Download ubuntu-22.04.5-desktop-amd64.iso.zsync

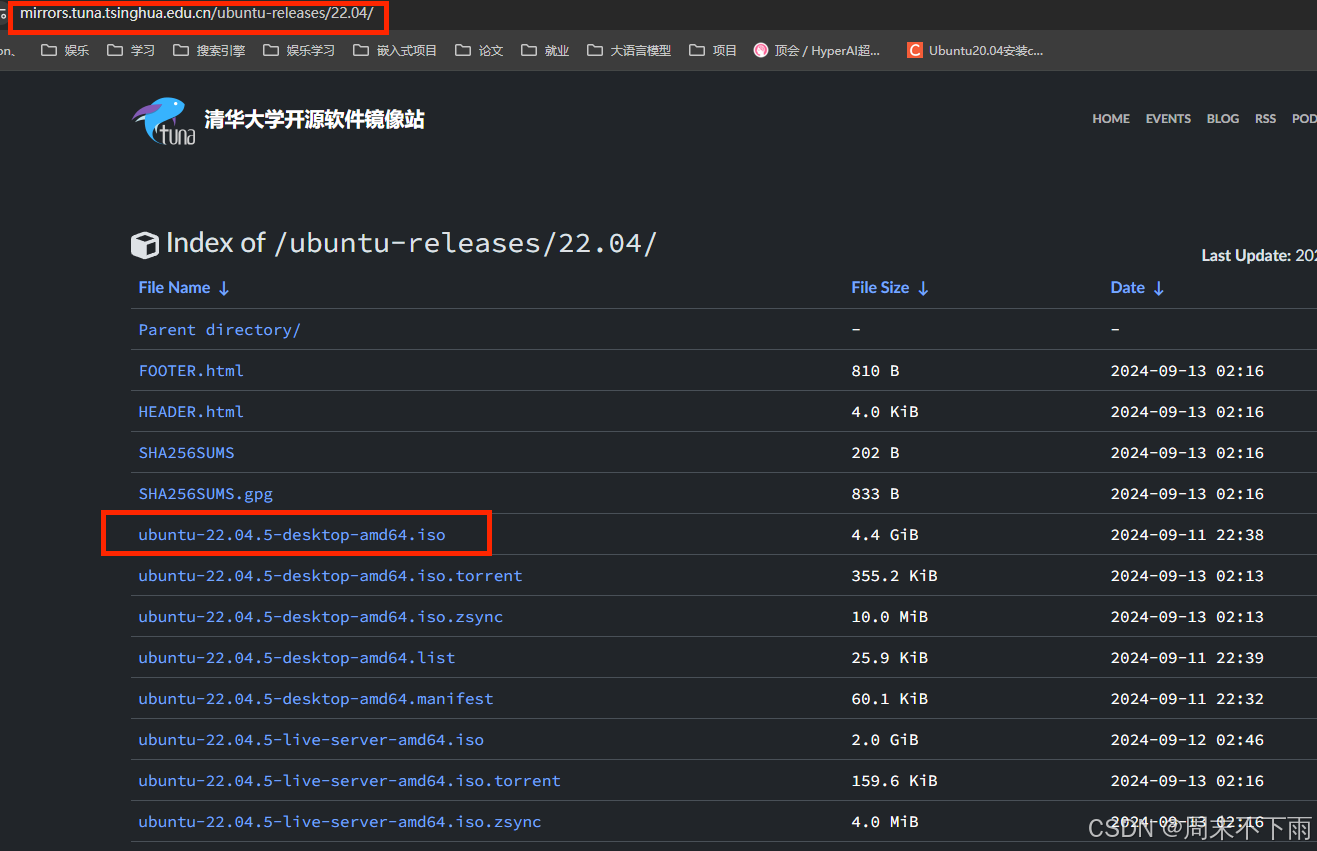click(320, 617)
